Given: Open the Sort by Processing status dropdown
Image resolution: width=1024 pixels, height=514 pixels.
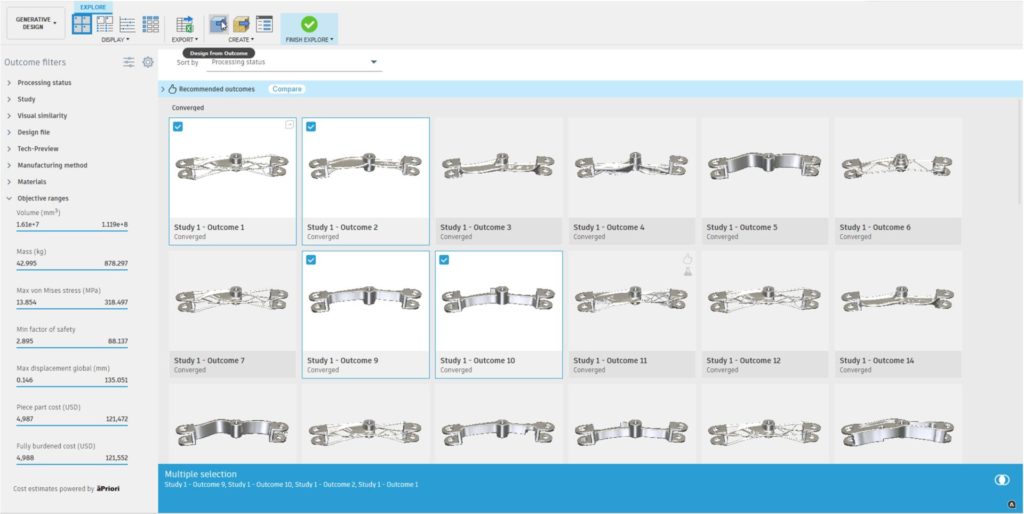Looking at the screenshot, I should point(294,63).
